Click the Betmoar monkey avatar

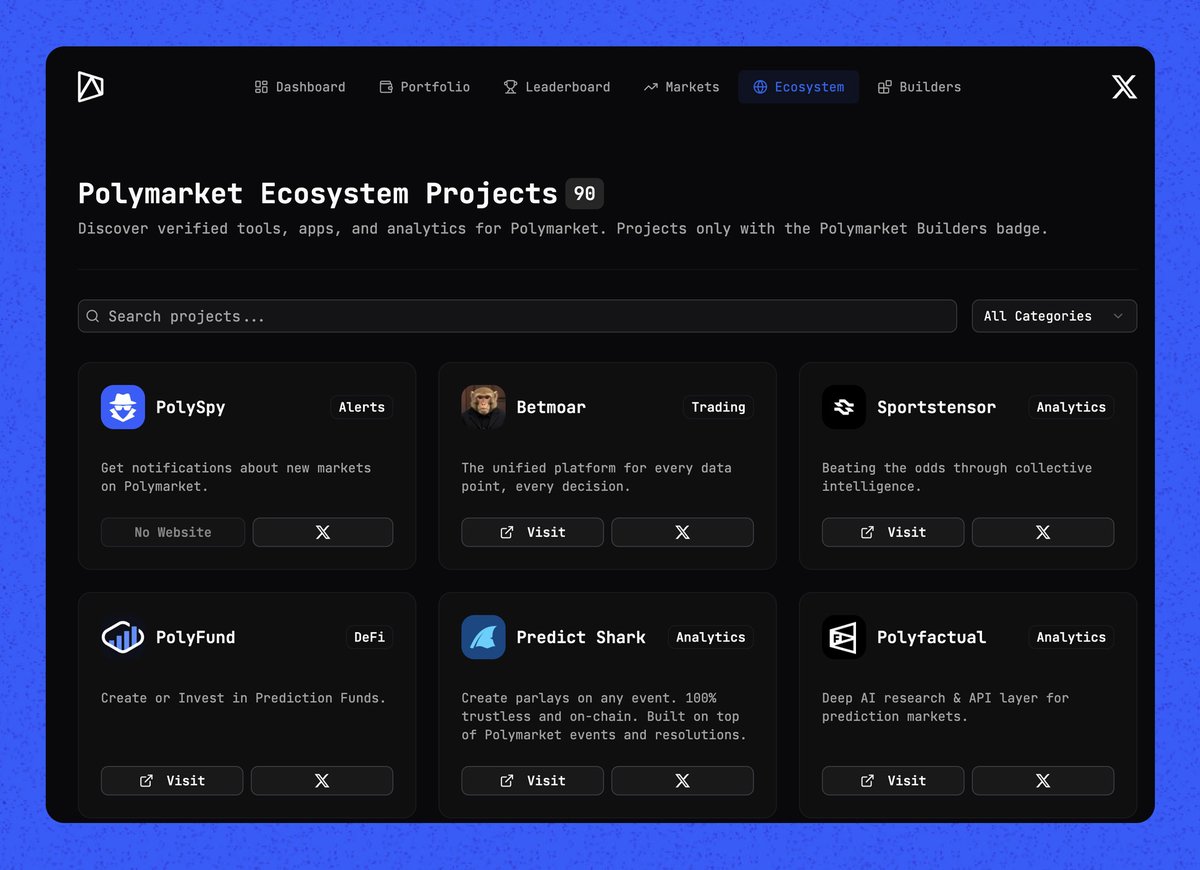point(483,407)
